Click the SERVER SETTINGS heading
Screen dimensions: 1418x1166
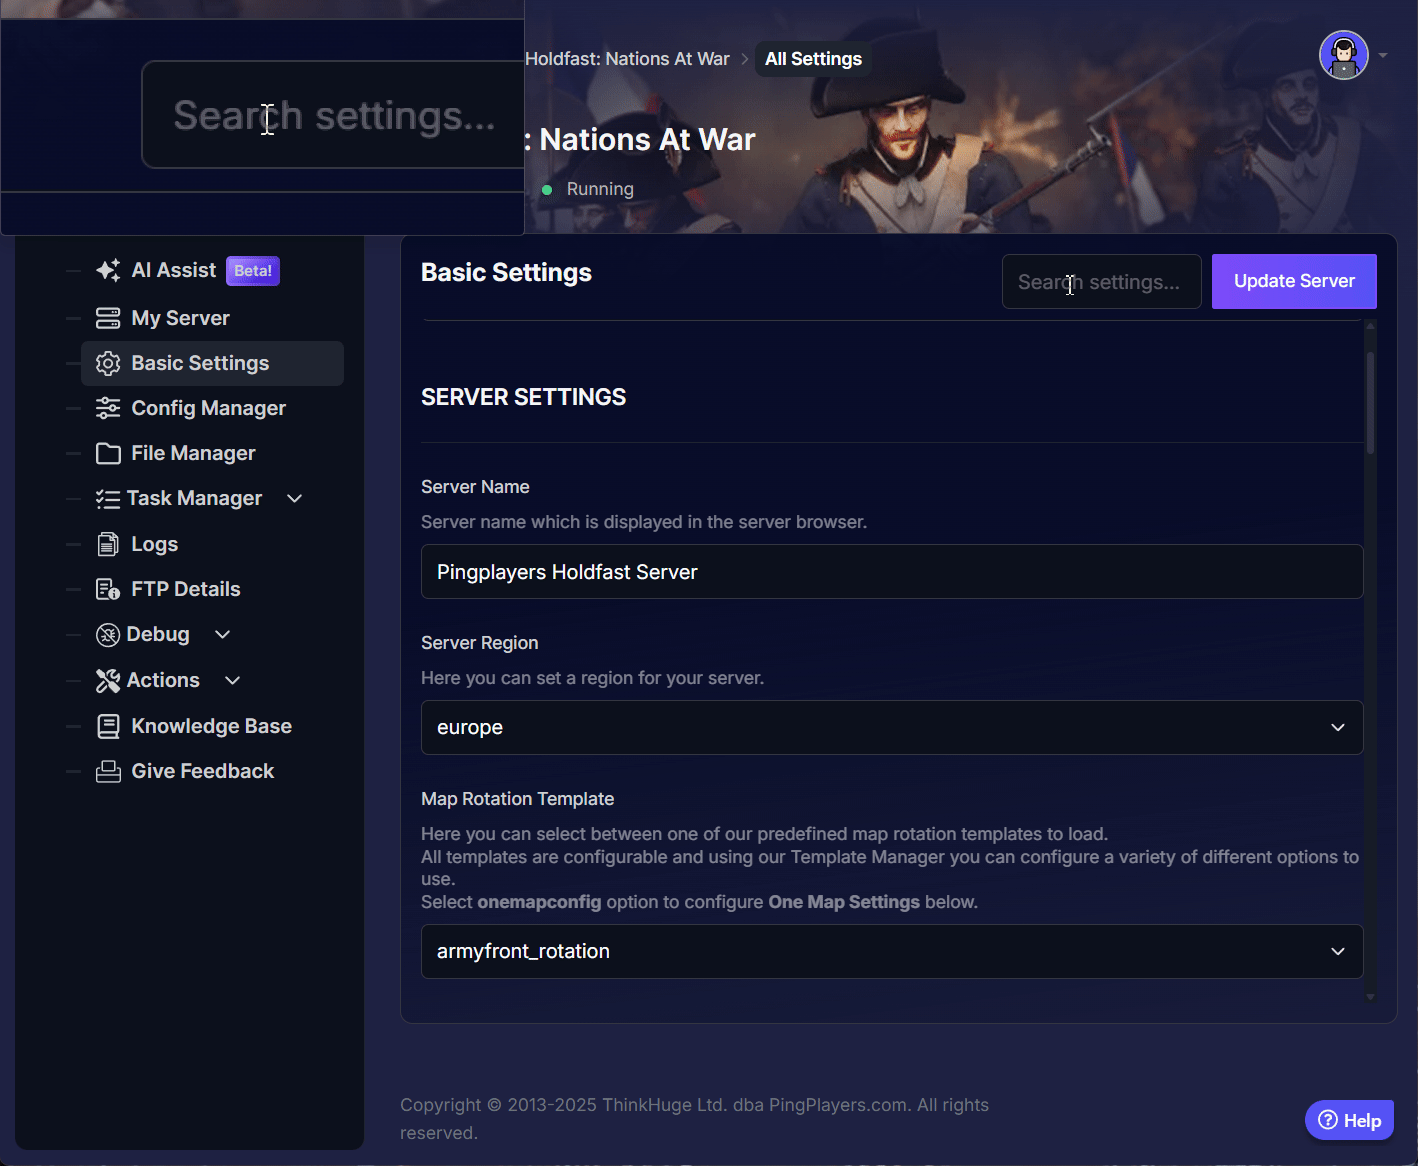pyautogui.click(x=523, y=397)
